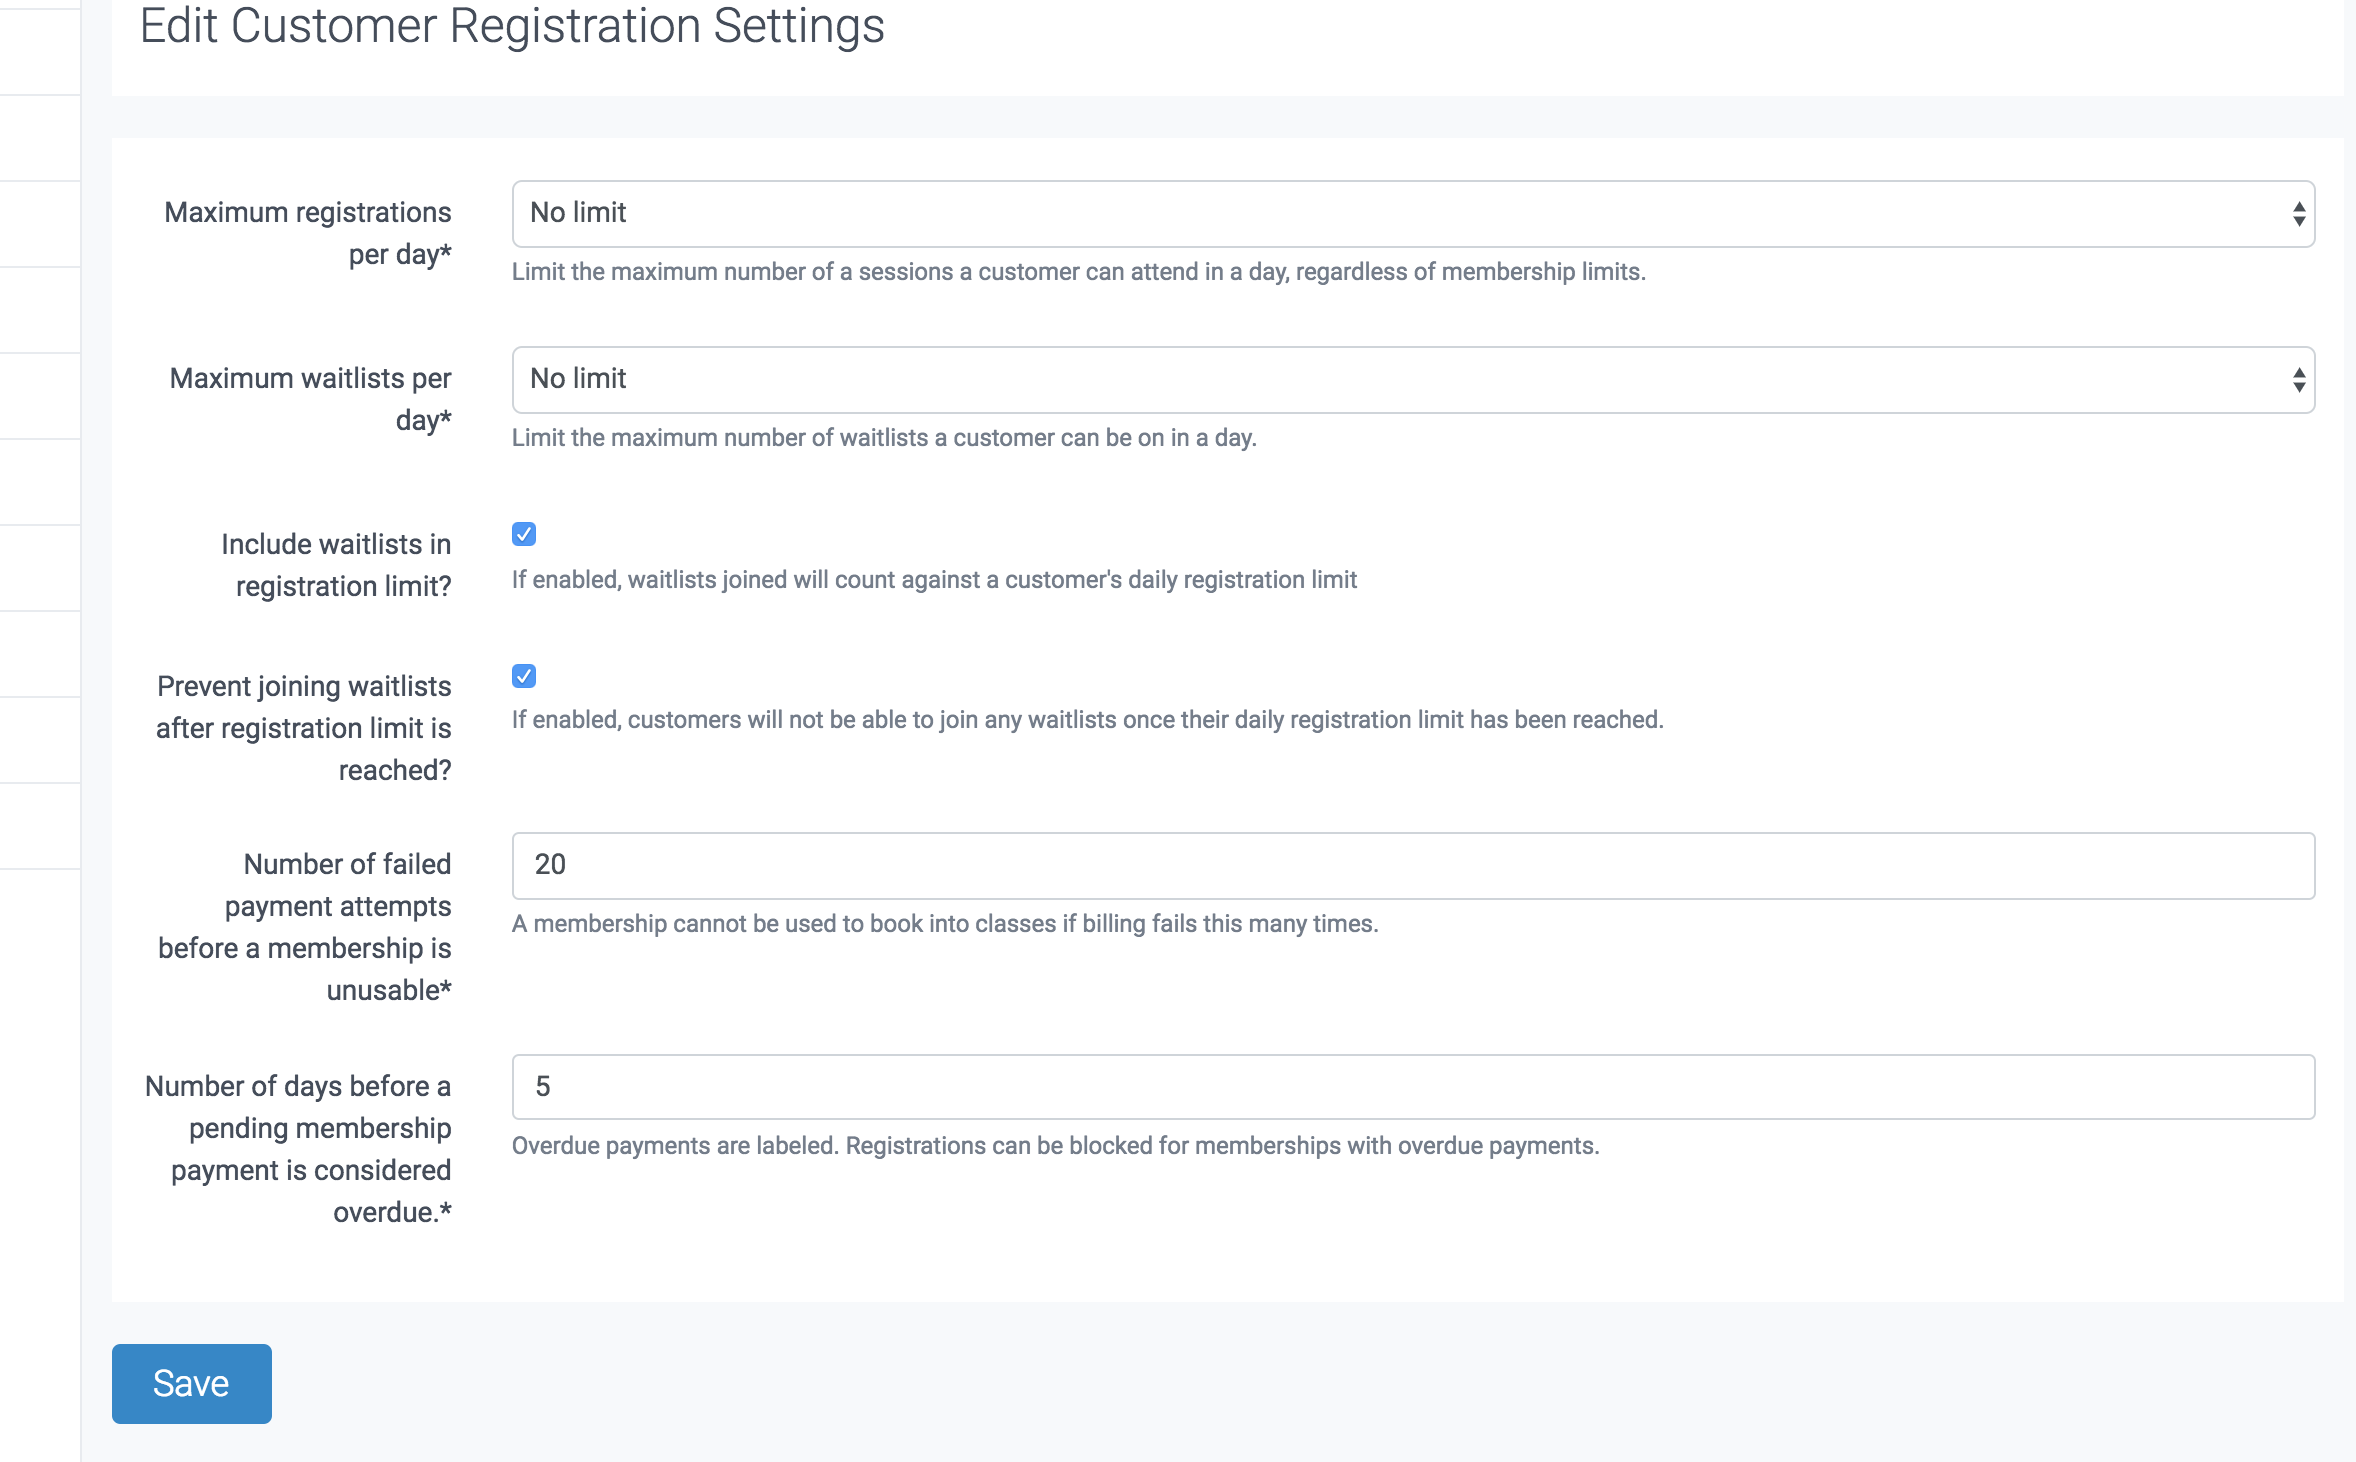Click the failed payment attempts field showing 20
This screenshot has width=2356, height=1462.
tap(1412, 865)
